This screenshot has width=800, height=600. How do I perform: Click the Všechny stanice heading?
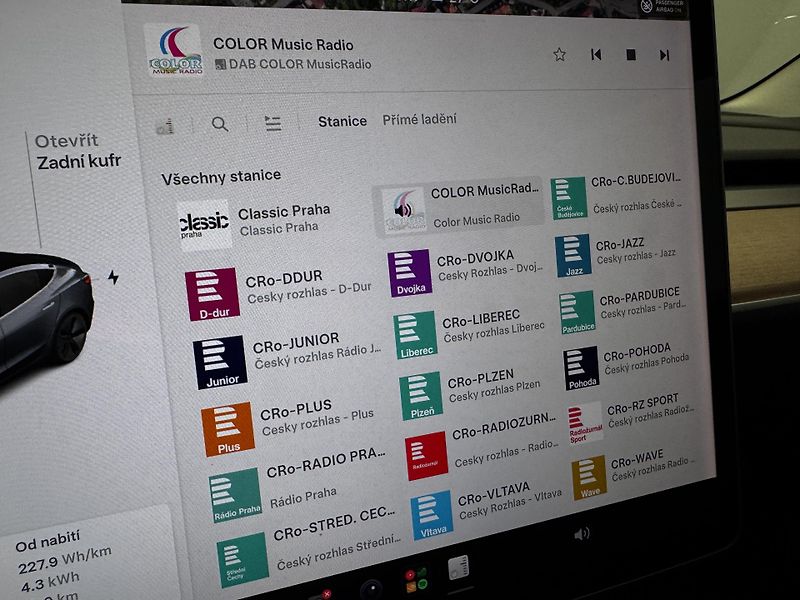221,177
